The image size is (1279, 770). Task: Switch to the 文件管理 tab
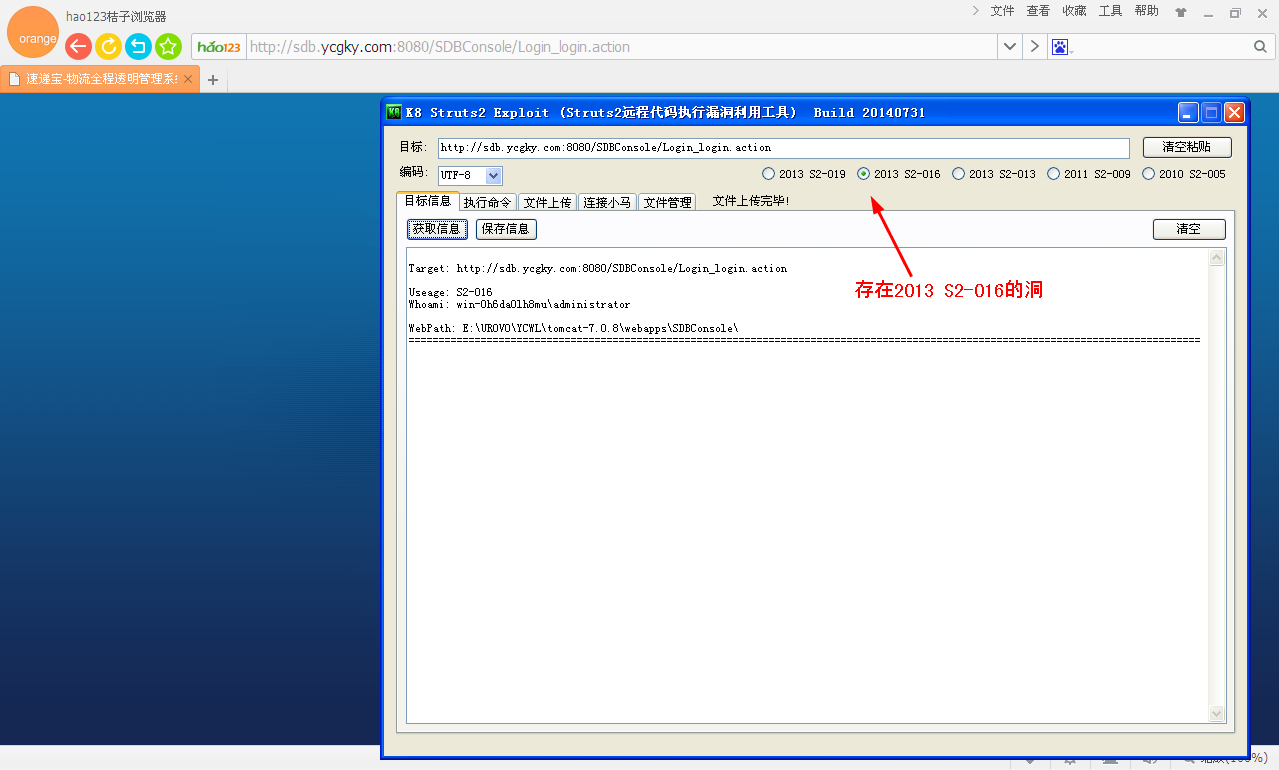coord(667,202)
